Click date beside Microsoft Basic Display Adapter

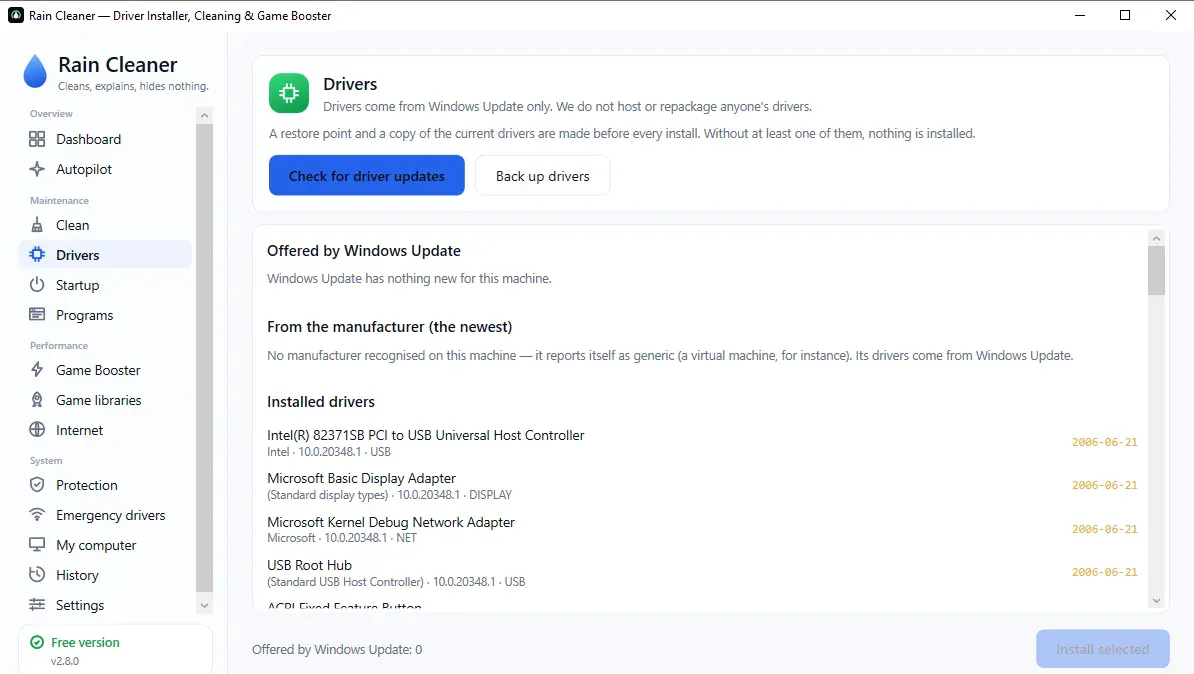coord(1104,485)
